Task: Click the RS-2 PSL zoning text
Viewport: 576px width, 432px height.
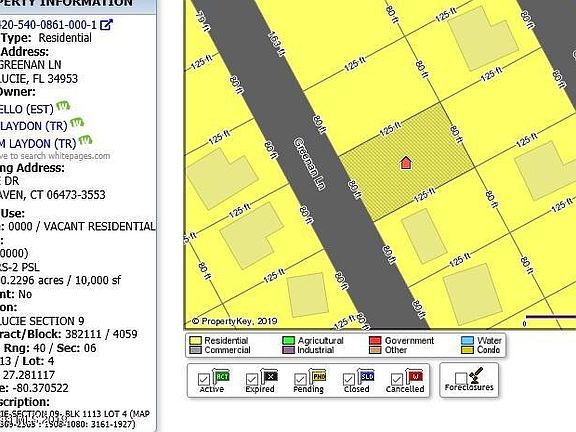Action: (x=19, y=267)
